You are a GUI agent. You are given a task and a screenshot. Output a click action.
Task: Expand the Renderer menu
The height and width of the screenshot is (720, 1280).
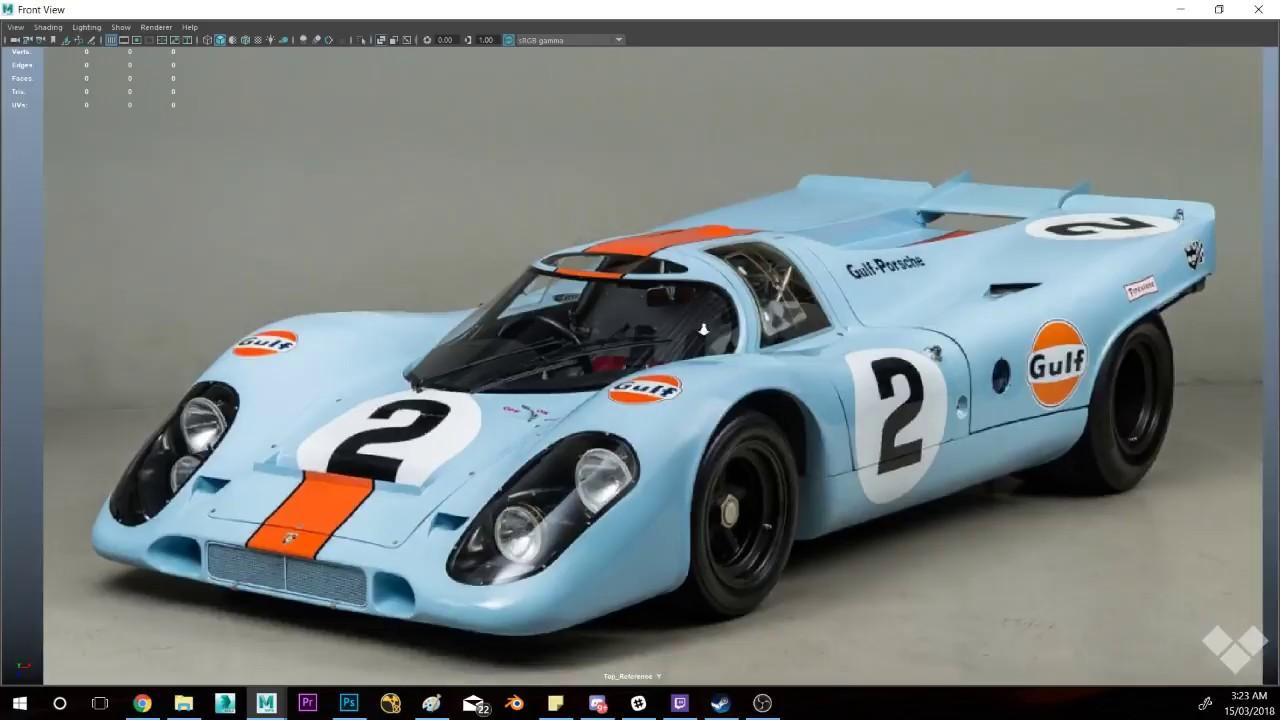156,27
